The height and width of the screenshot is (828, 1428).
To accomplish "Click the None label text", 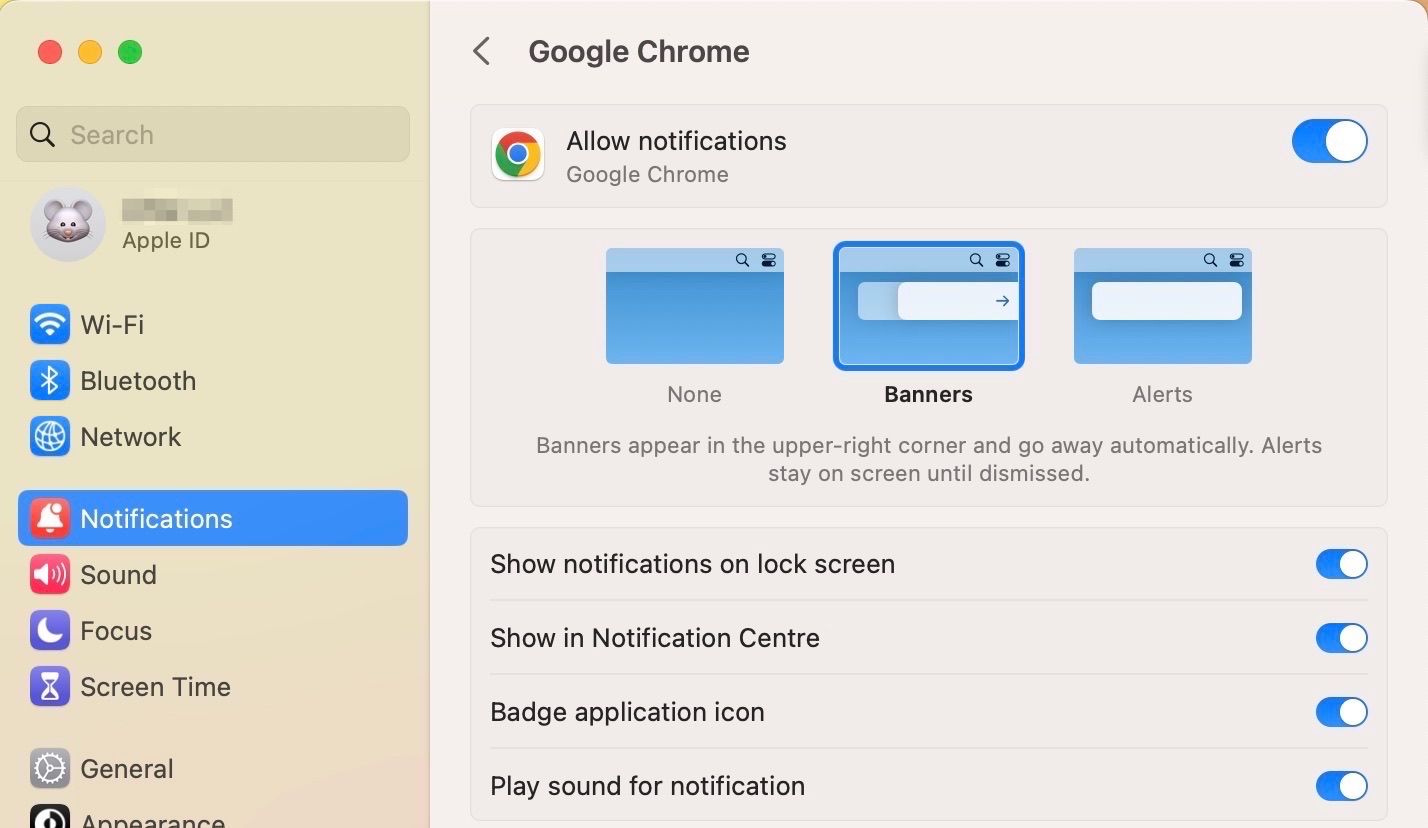I will coord(695,394).
